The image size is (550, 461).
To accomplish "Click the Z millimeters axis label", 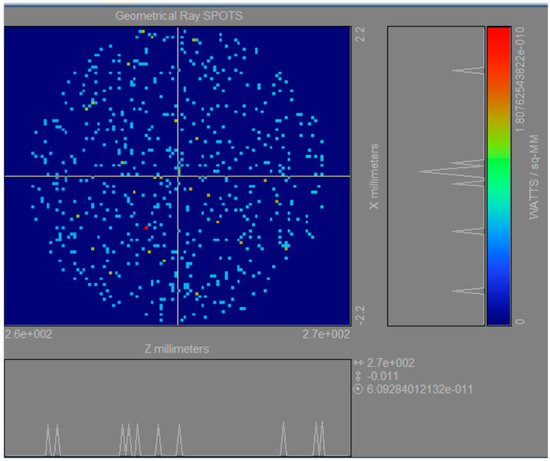I will click(x=177, y=349).
